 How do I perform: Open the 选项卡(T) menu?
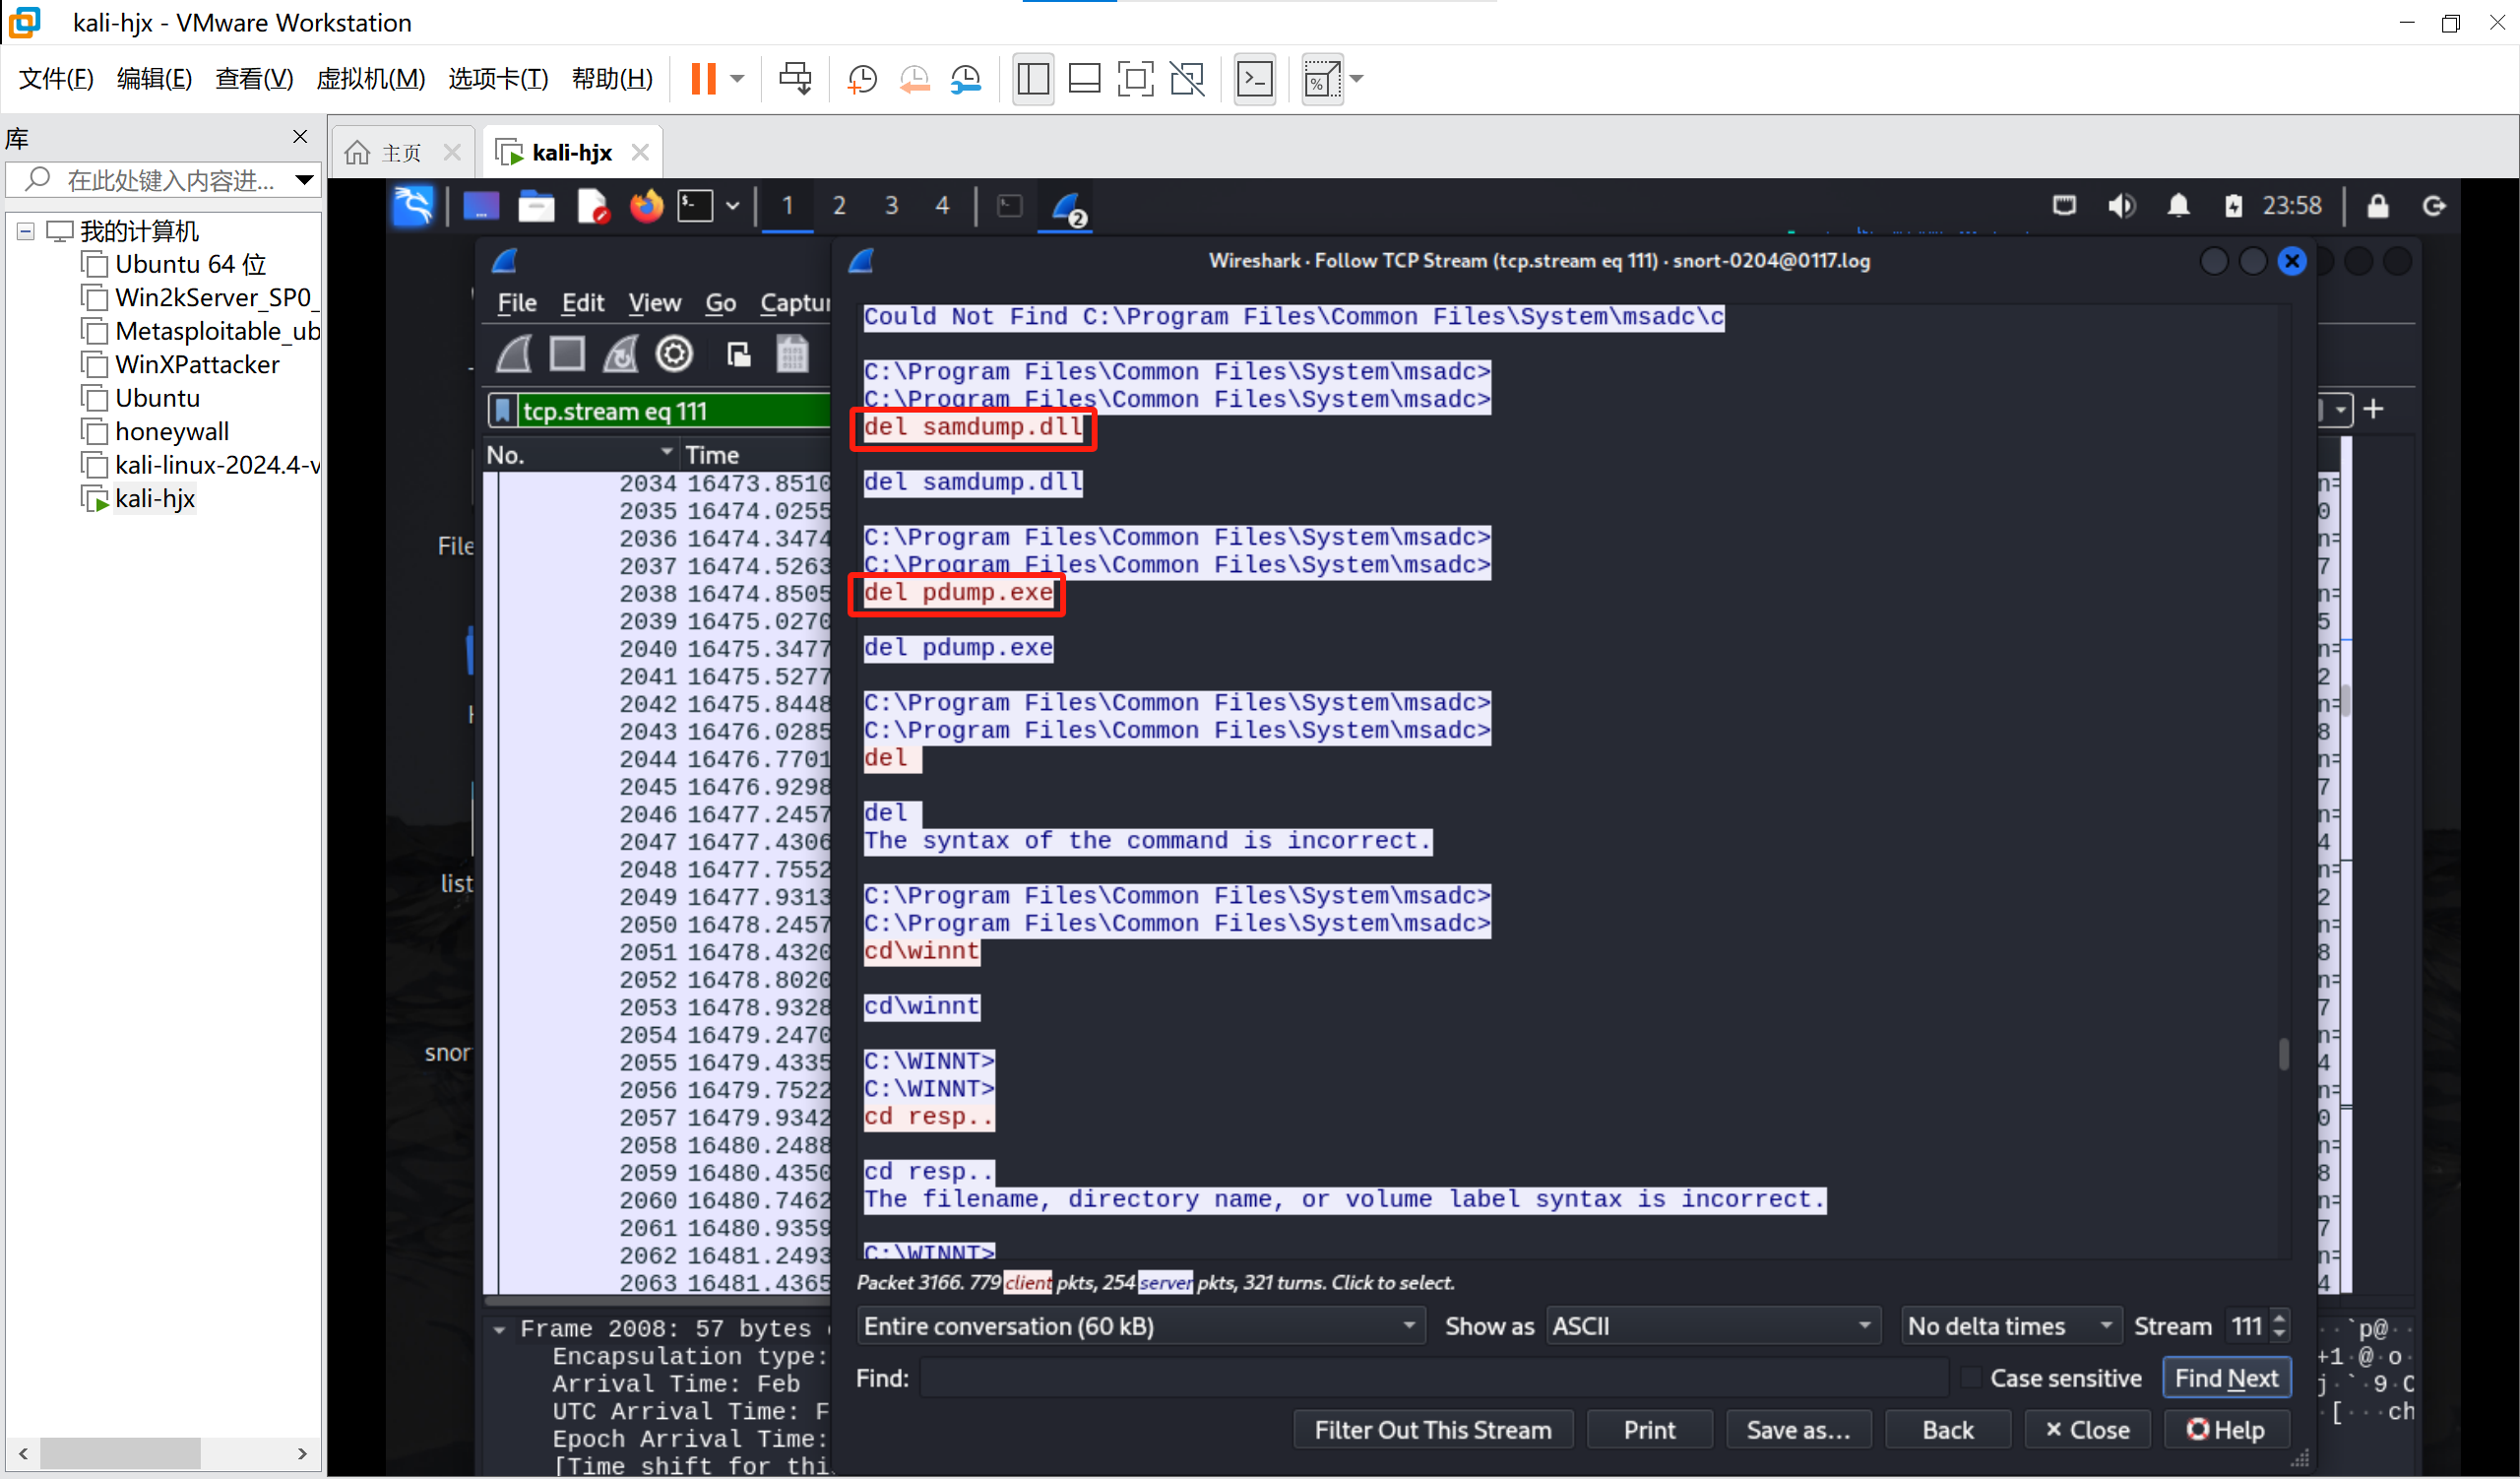498,78
